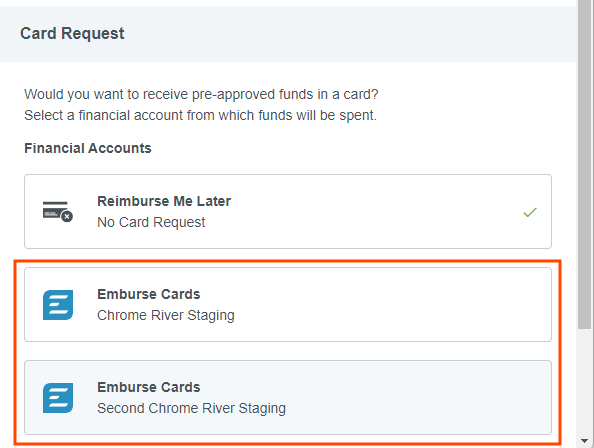Click the Reimburse Me Later title text
The image size is (594, 448).
164,201
